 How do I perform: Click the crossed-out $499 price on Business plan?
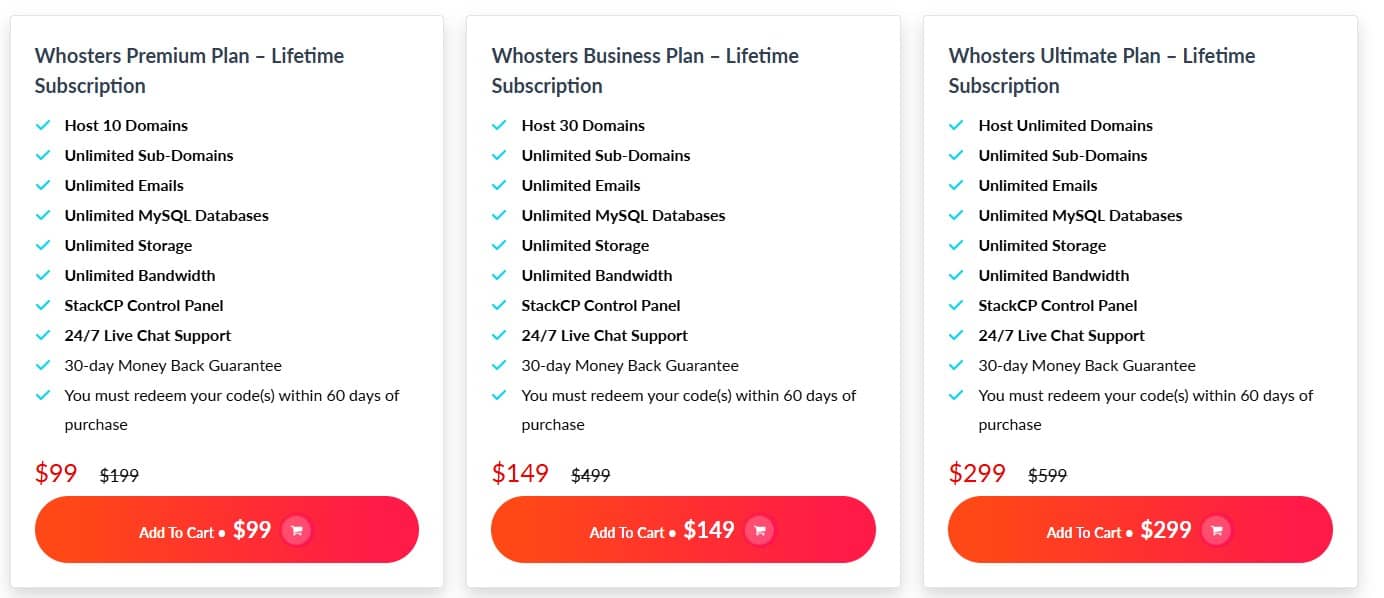(x=591, y=476)
